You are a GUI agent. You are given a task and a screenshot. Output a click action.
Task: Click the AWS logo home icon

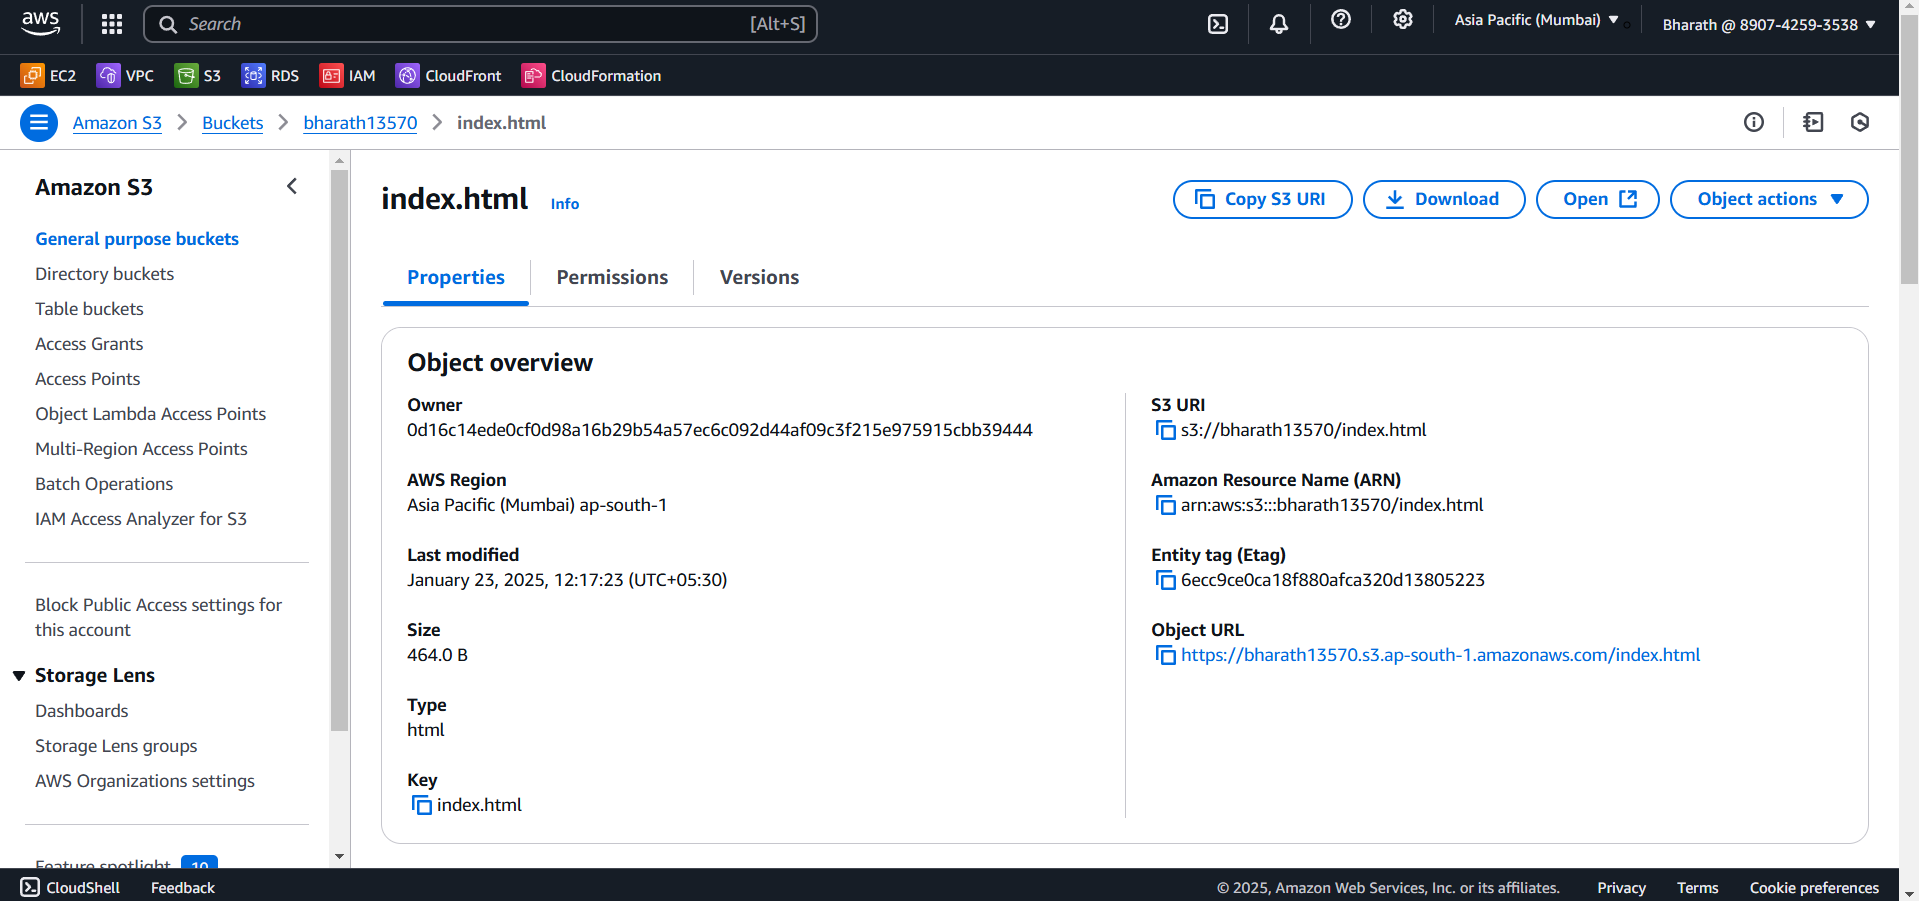click(41, 23)
